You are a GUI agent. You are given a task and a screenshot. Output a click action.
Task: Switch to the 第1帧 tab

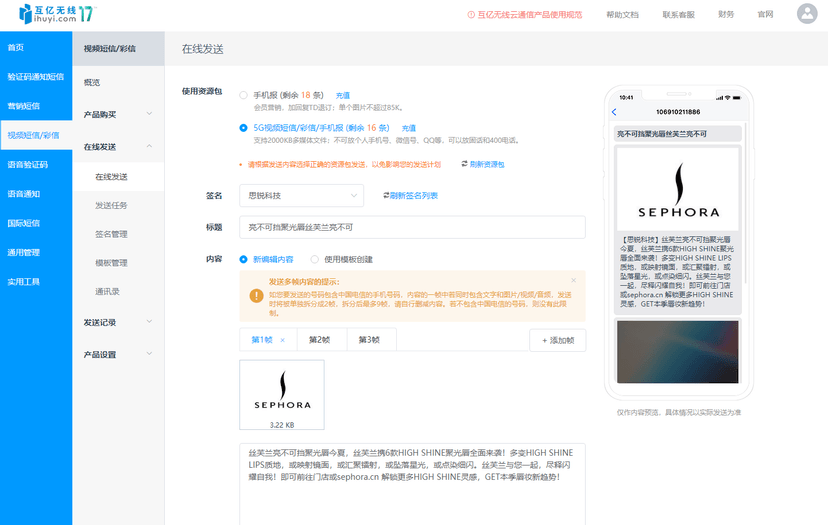coord(262,340)
